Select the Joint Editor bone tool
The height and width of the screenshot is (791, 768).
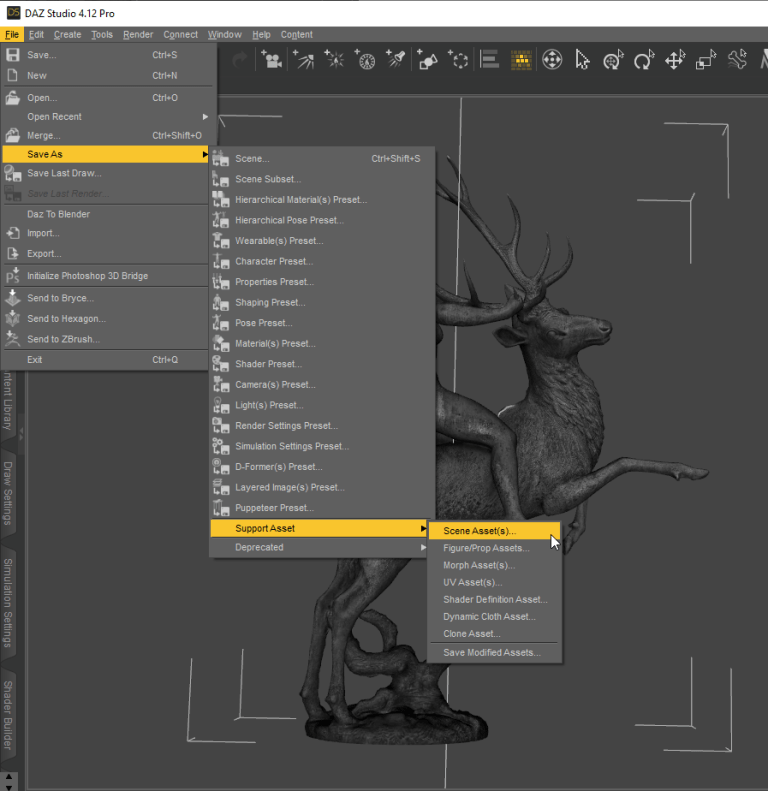point(737,60)
